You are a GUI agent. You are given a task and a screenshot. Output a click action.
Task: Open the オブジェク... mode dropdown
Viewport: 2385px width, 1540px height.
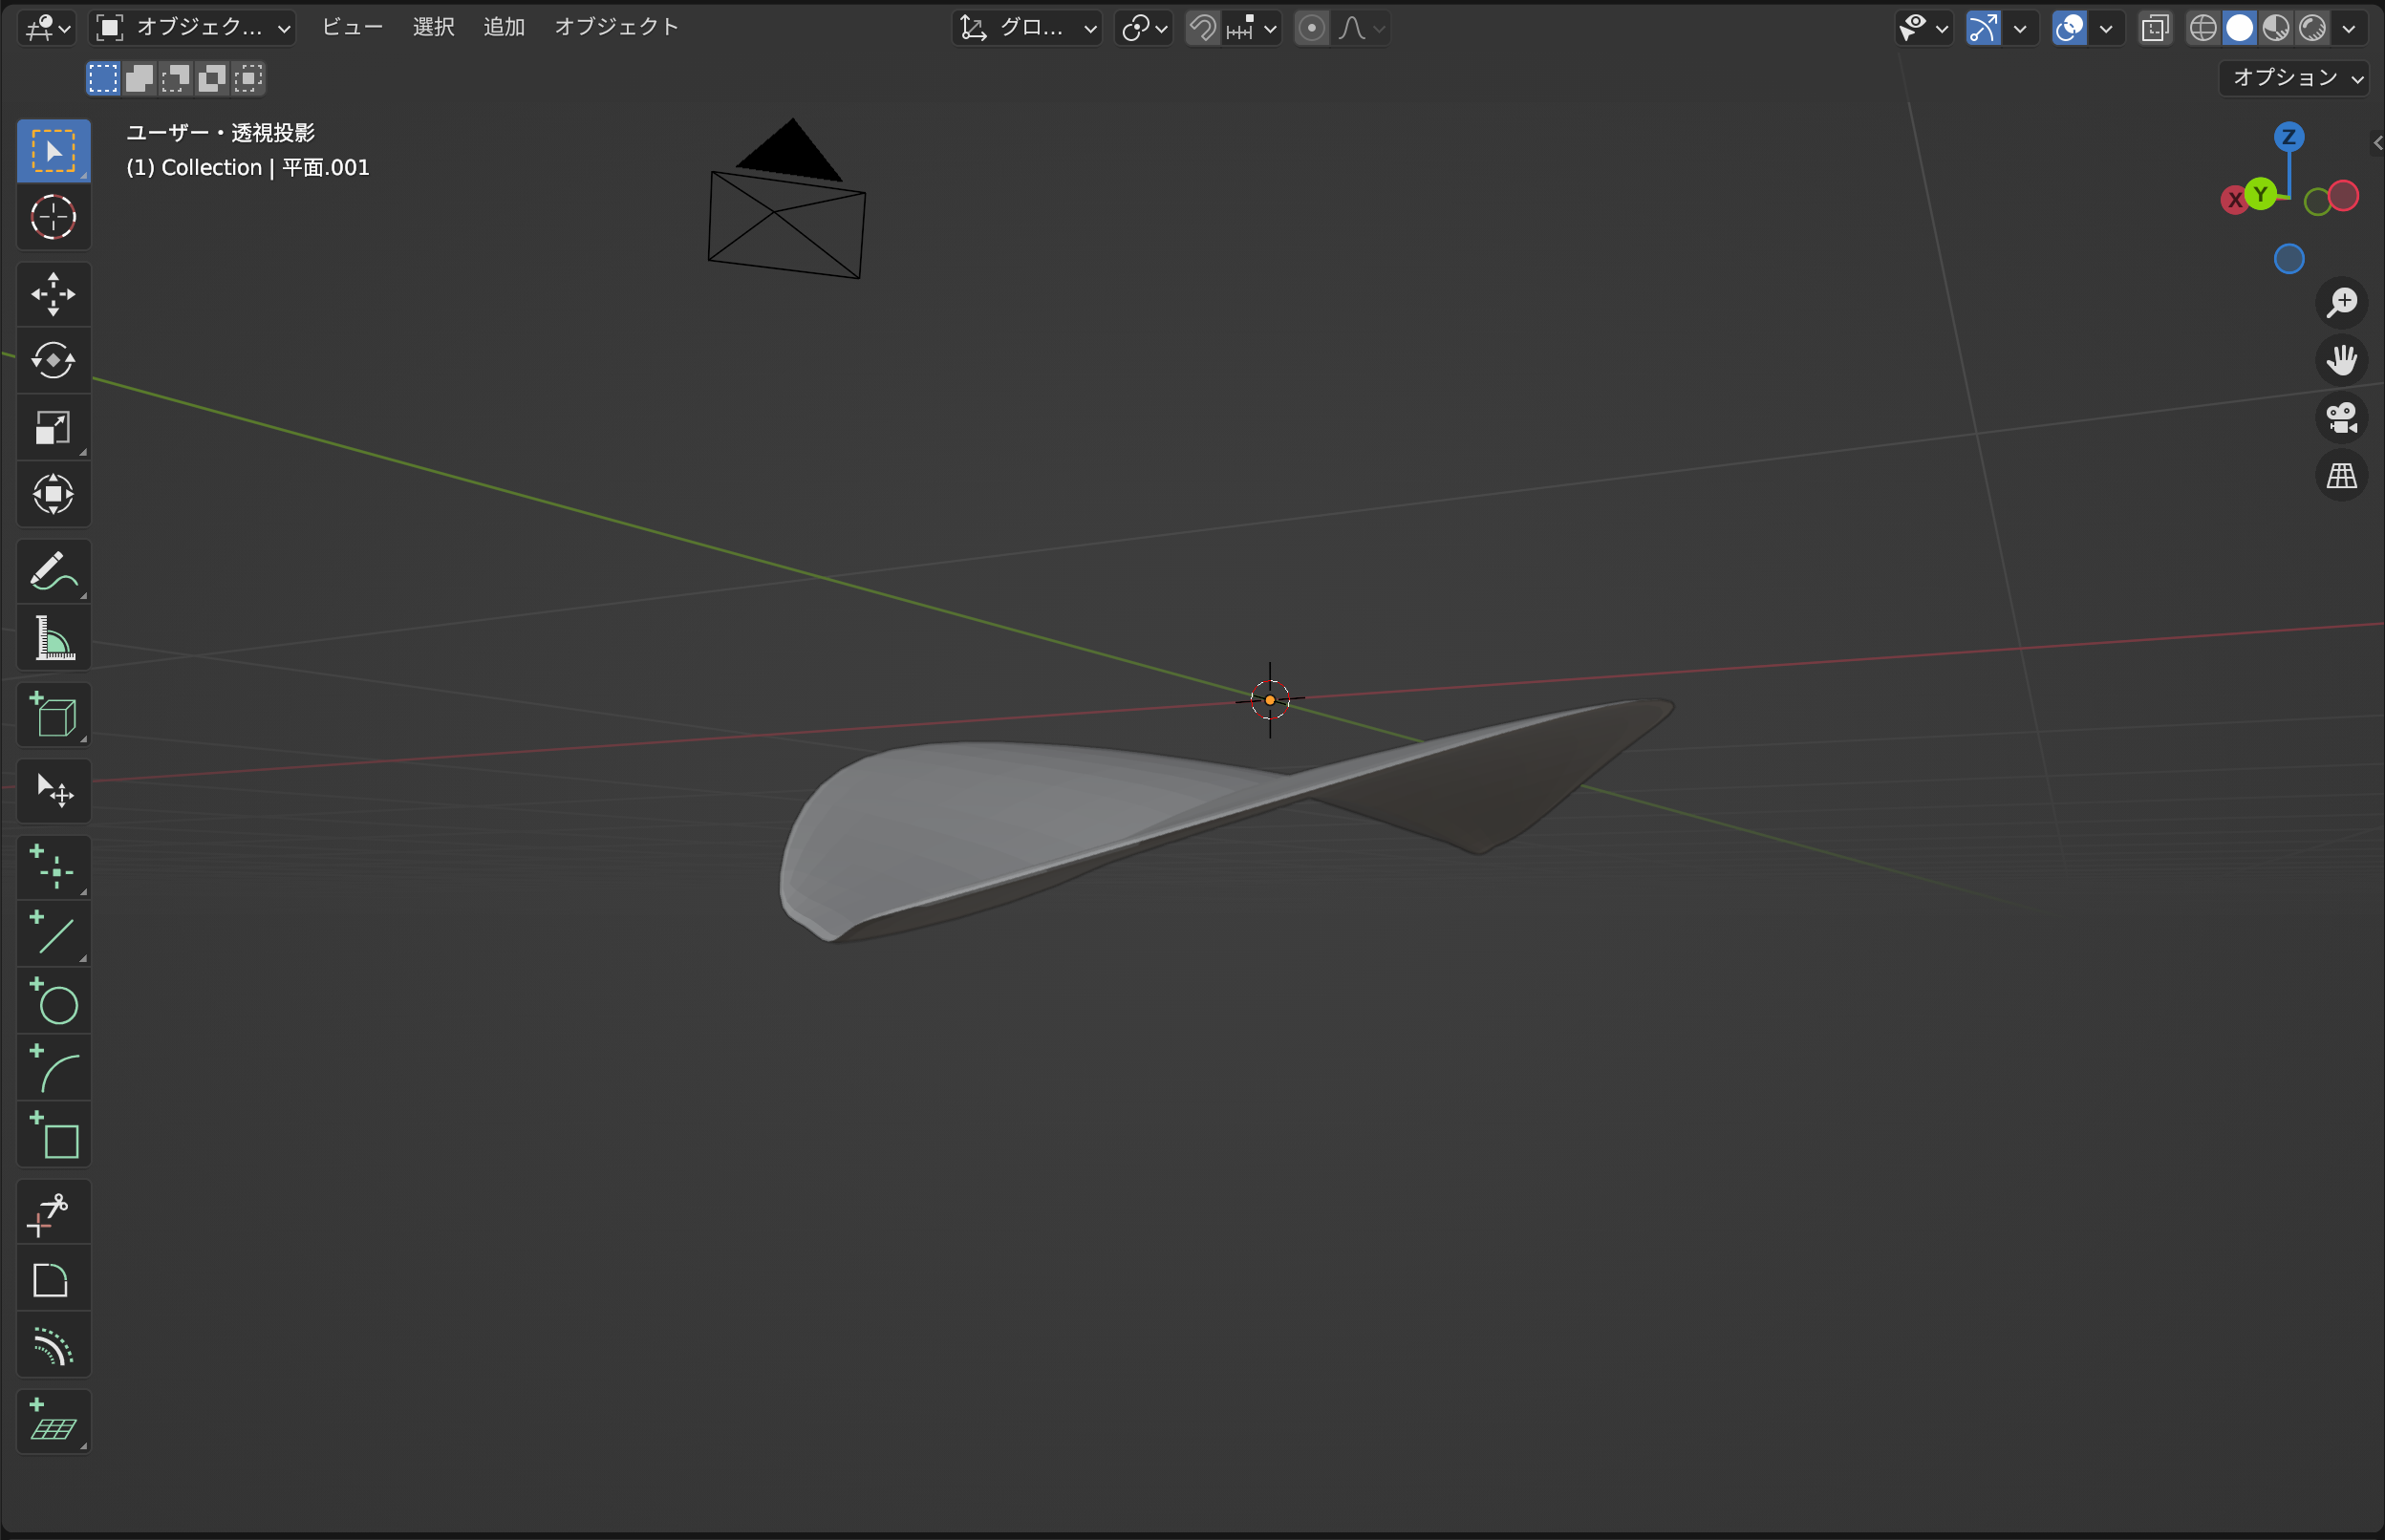[x=193, y=28]
